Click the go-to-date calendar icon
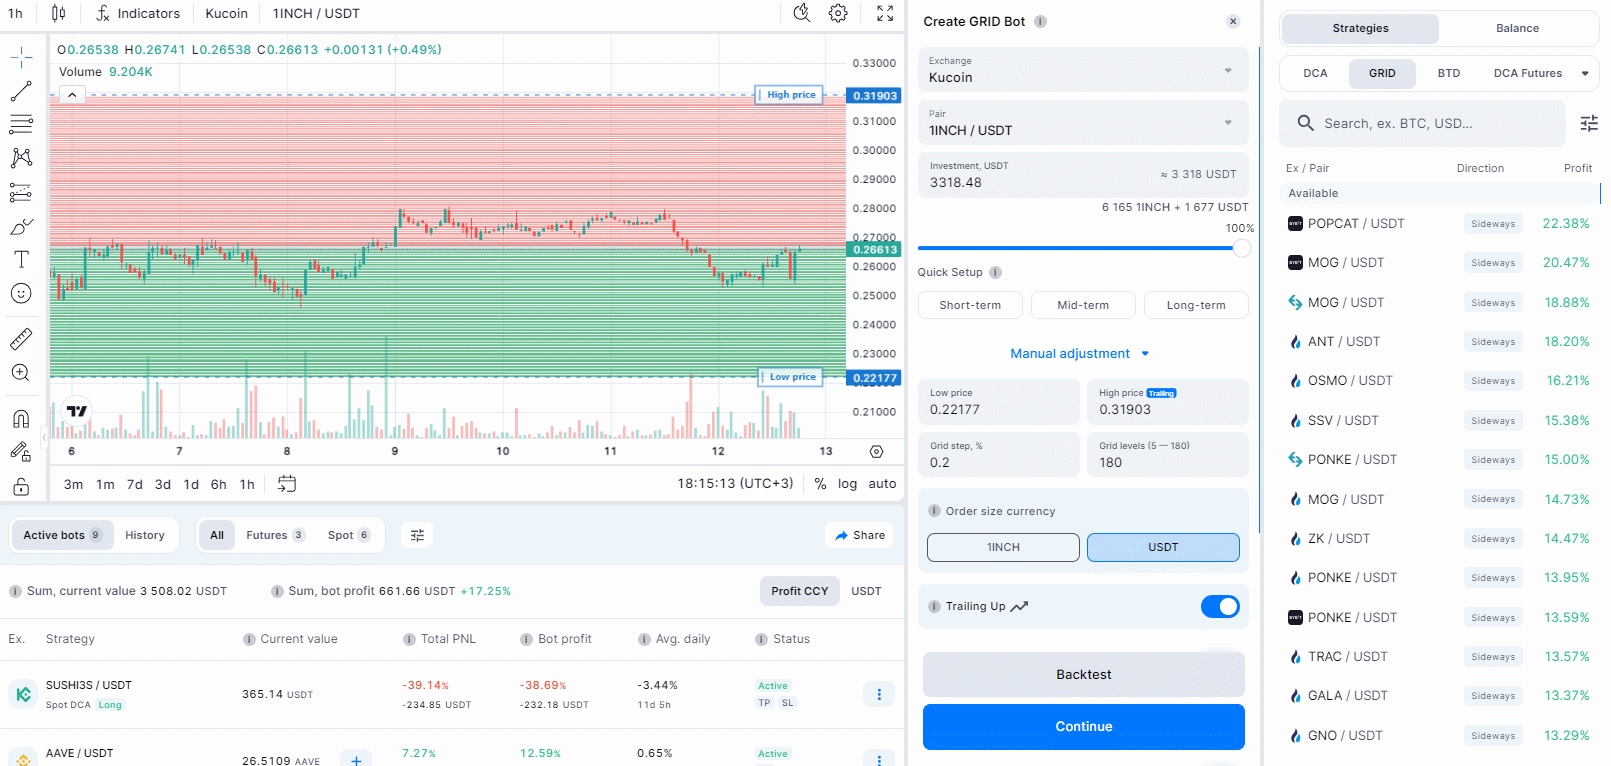The width and height of the screenshot is (1611, 766). [x=287, y=484]
